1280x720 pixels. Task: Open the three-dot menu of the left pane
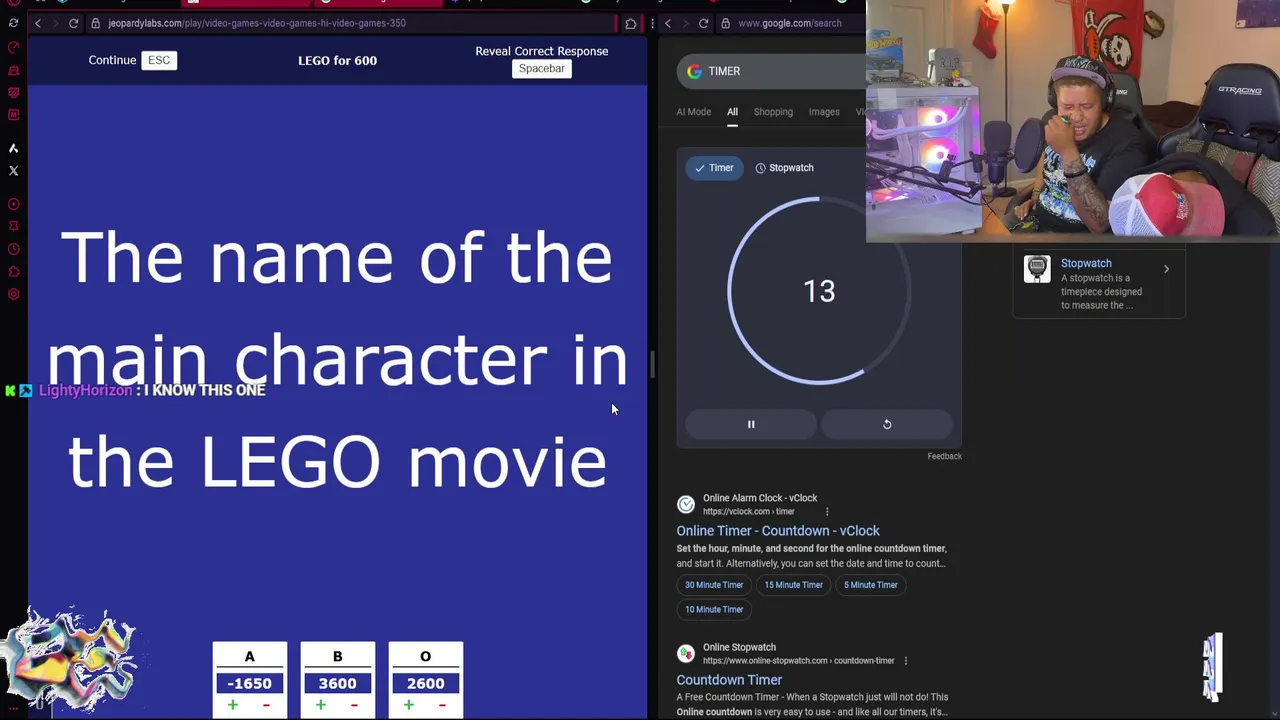tap(652, 23)
